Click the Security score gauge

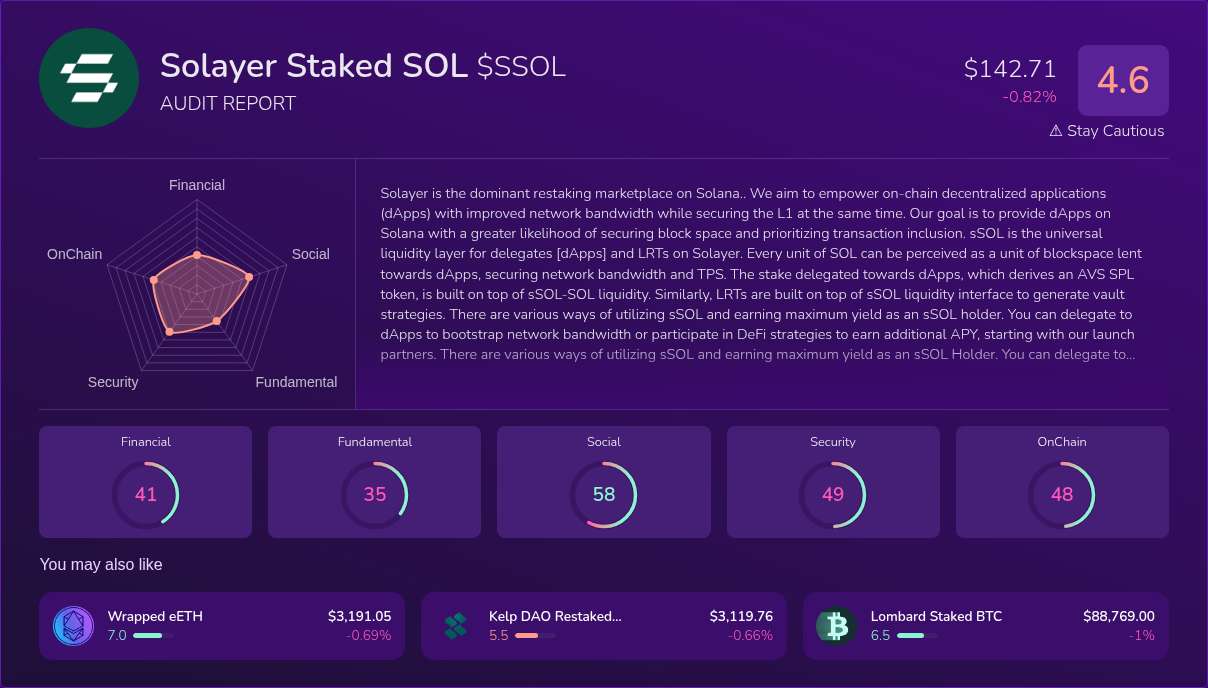[833, 494]
